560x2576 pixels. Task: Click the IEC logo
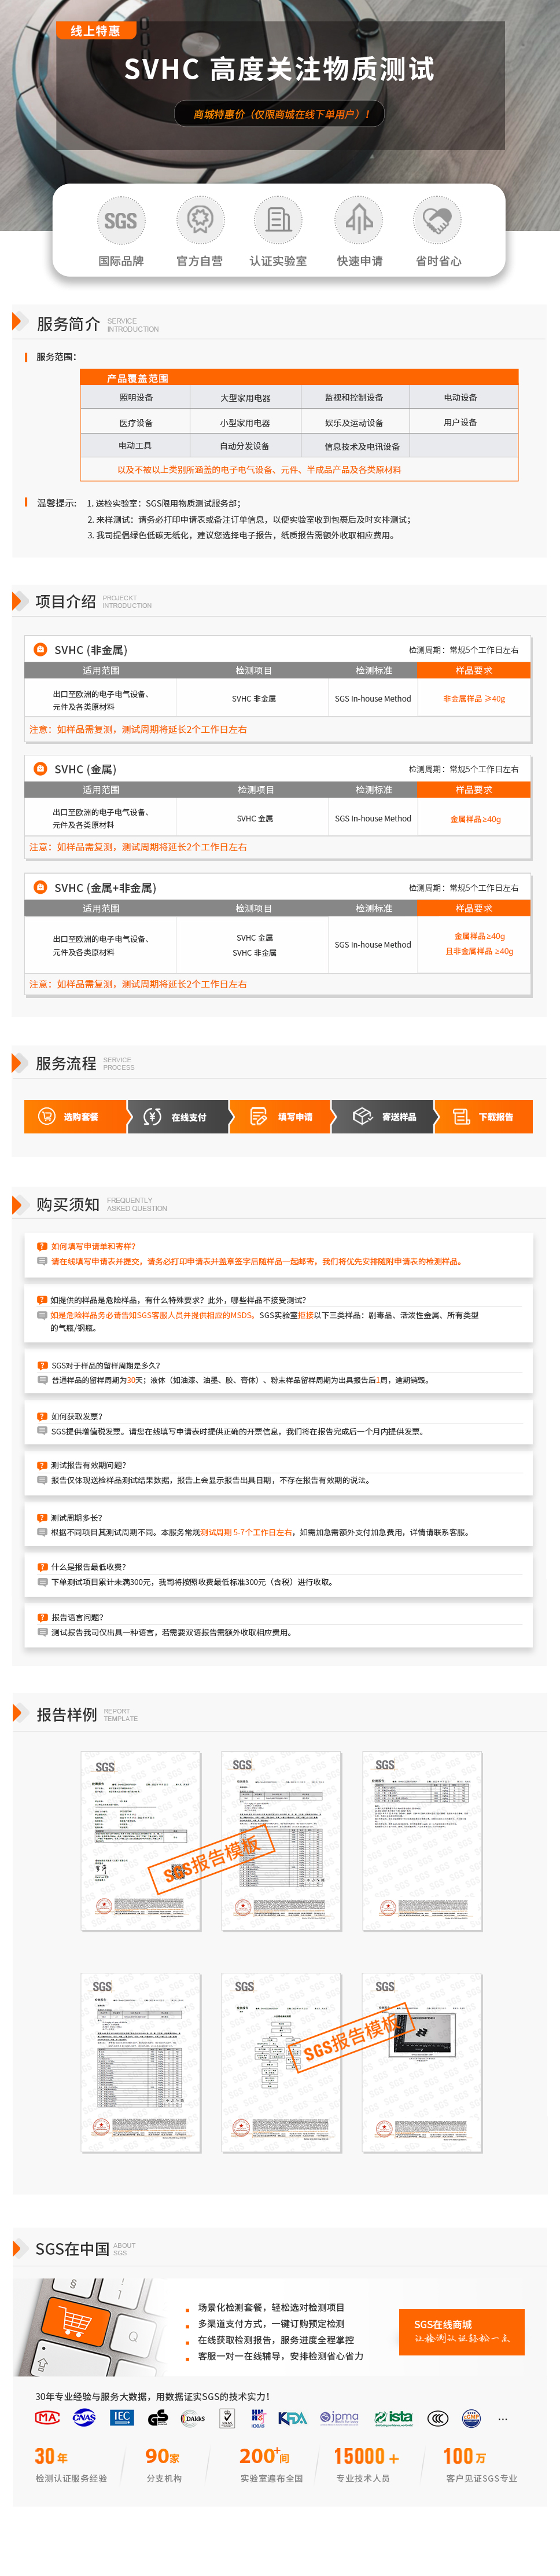coord(122,2417)
